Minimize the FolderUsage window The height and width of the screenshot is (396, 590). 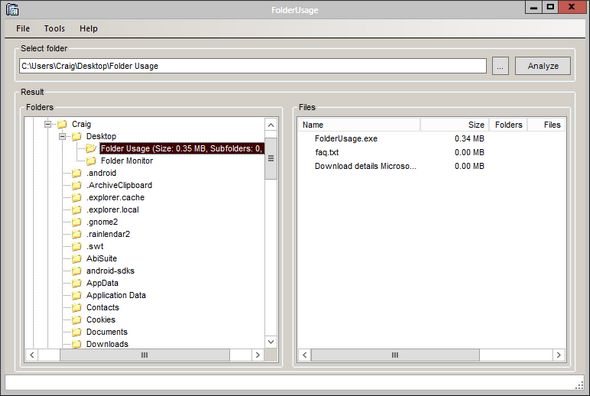pyautogui.click(x=534, y=7)
